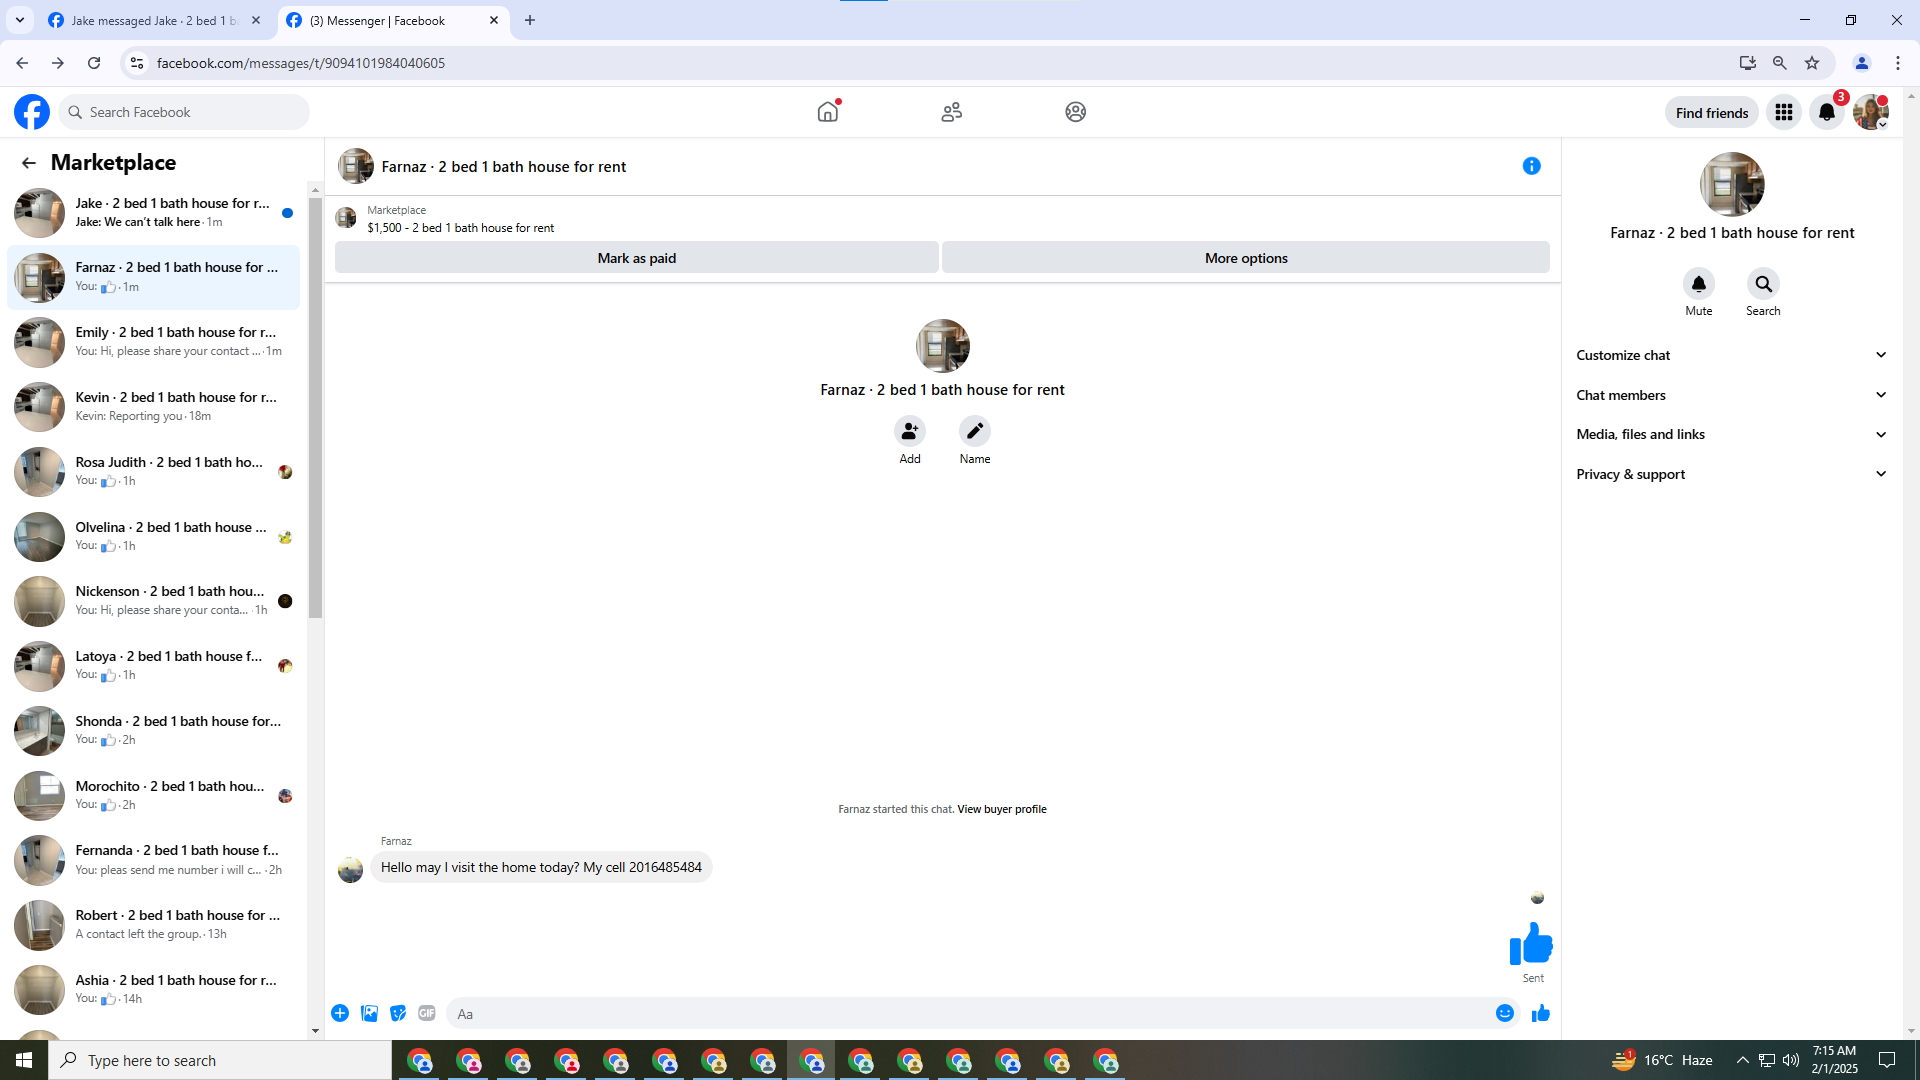Click the GIF chooser icon
Viewport: 1920px width, 1080px height.
coord(427,1013)
